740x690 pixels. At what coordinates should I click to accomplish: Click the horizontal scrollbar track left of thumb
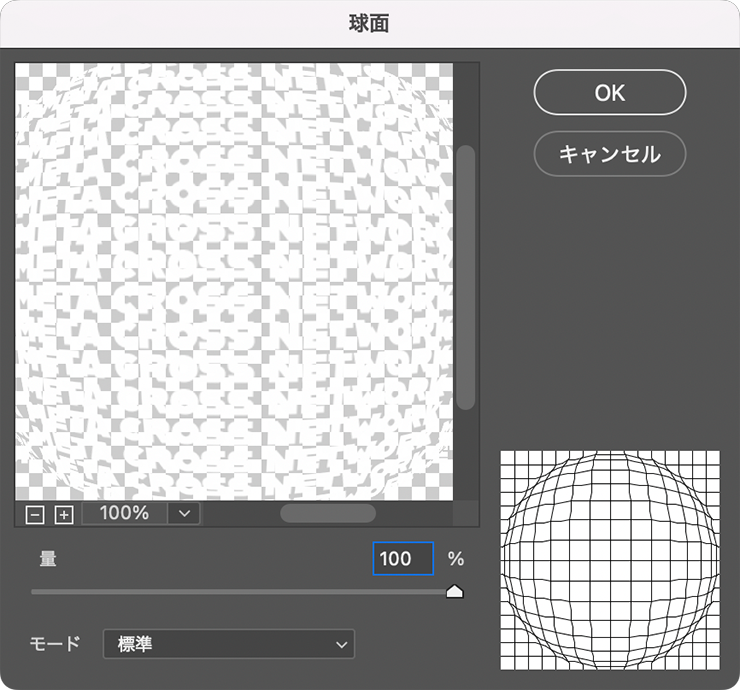click(240, 513)
